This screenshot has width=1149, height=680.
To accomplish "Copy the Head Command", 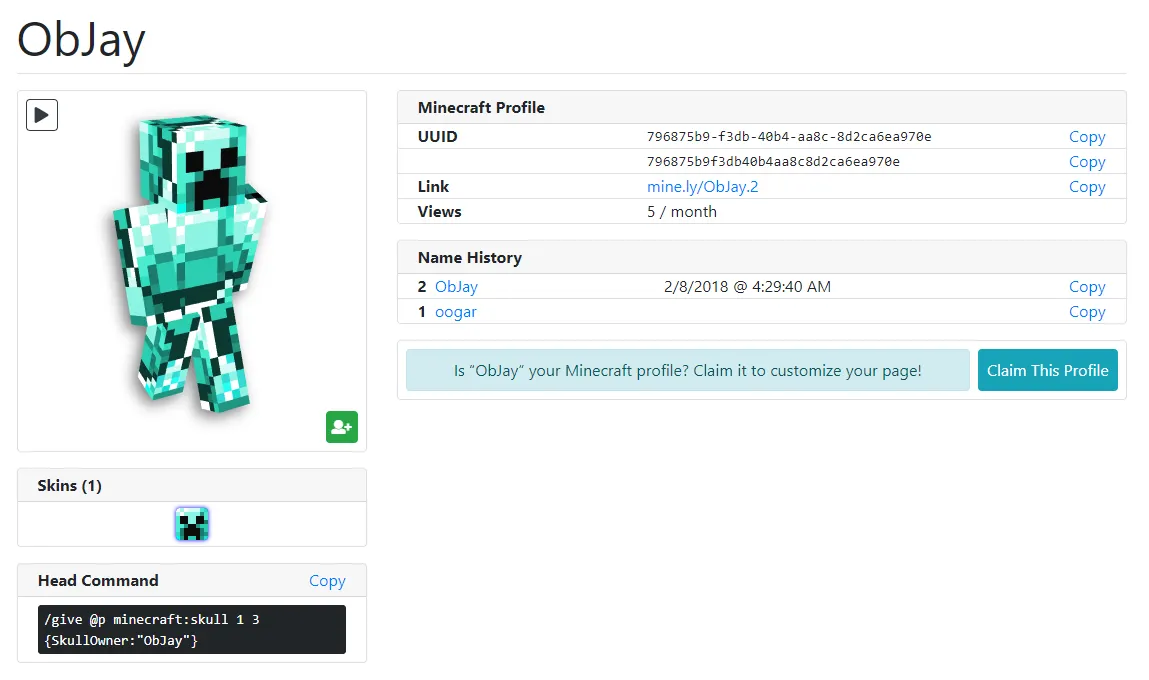I will pos(327,581).
